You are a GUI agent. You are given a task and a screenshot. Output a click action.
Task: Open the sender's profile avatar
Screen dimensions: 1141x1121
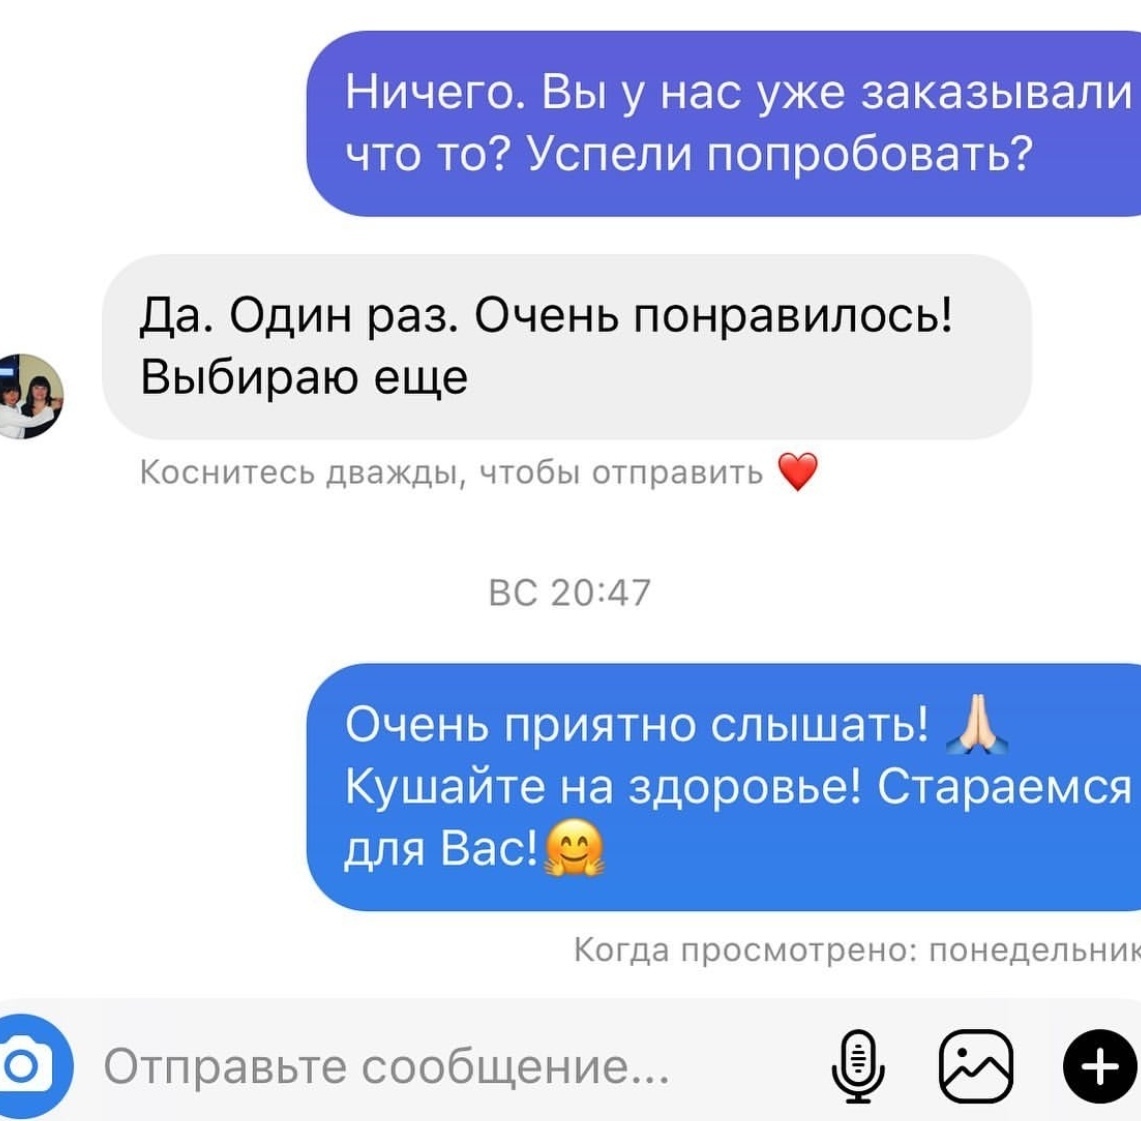pyautogui.click(x=29, y=396)
